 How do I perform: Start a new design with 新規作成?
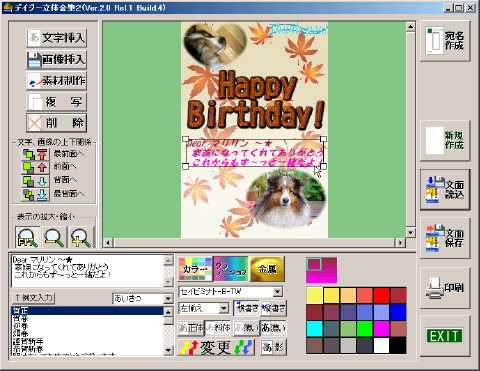click(x=445, y=140)
